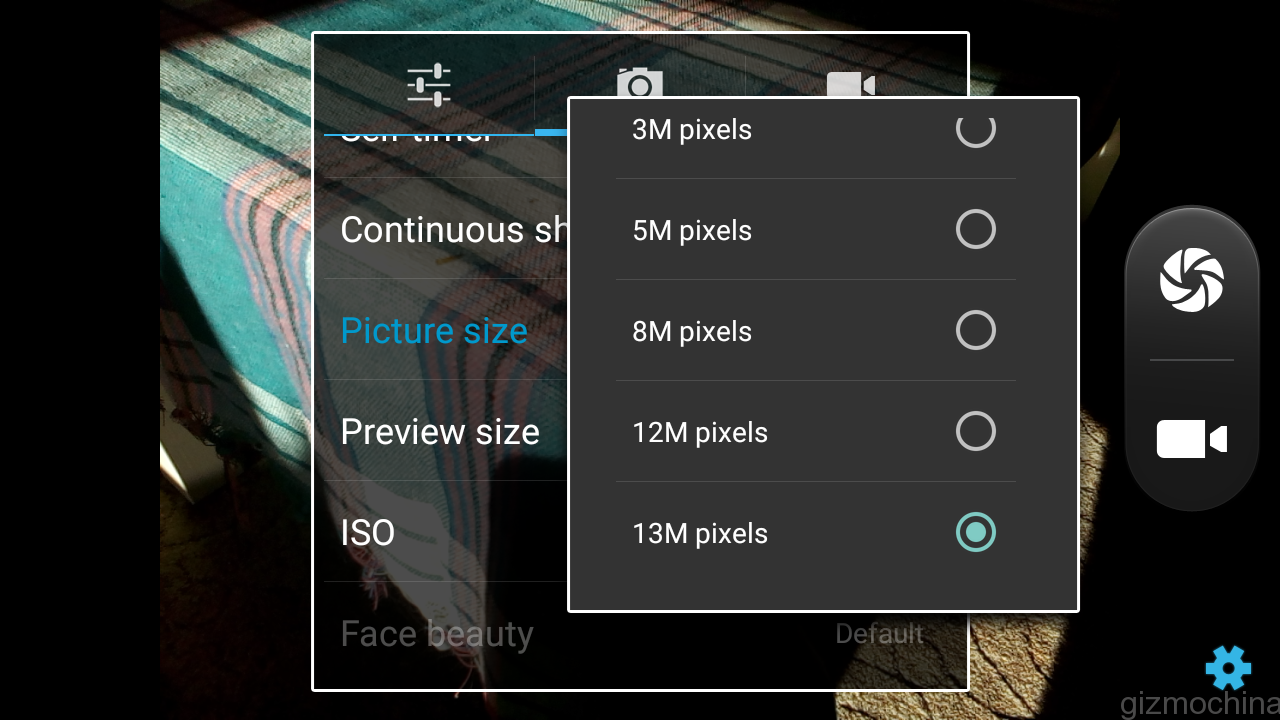Select the 5M pixels radio button
This screenshot has width=1280, height=720.
coord(975,230)
